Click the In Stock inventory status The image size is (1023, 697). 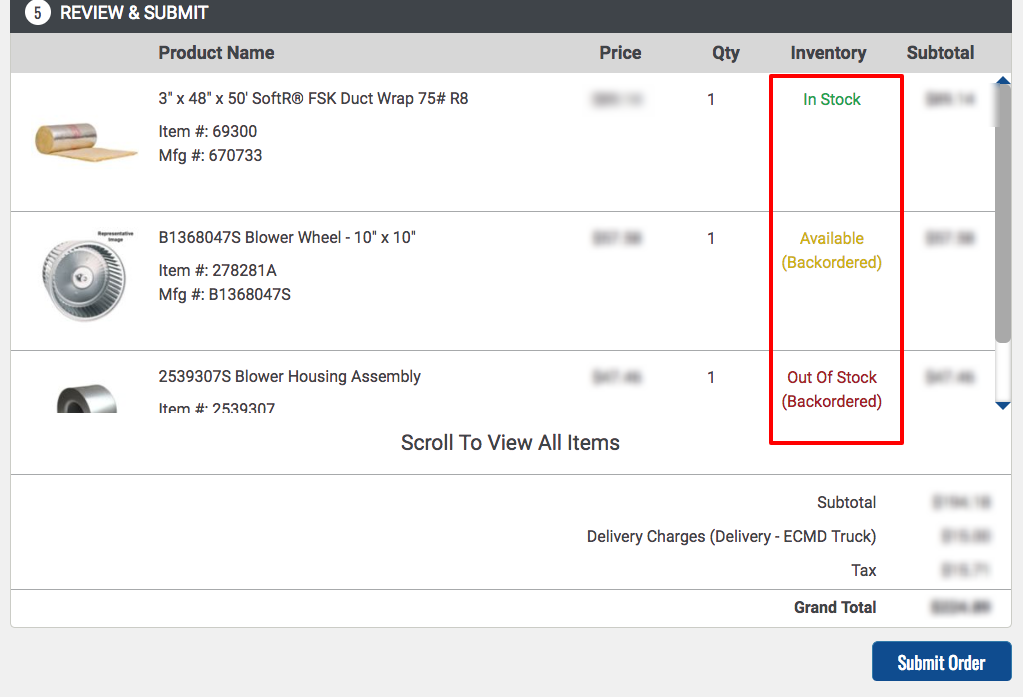click(832, 99)
